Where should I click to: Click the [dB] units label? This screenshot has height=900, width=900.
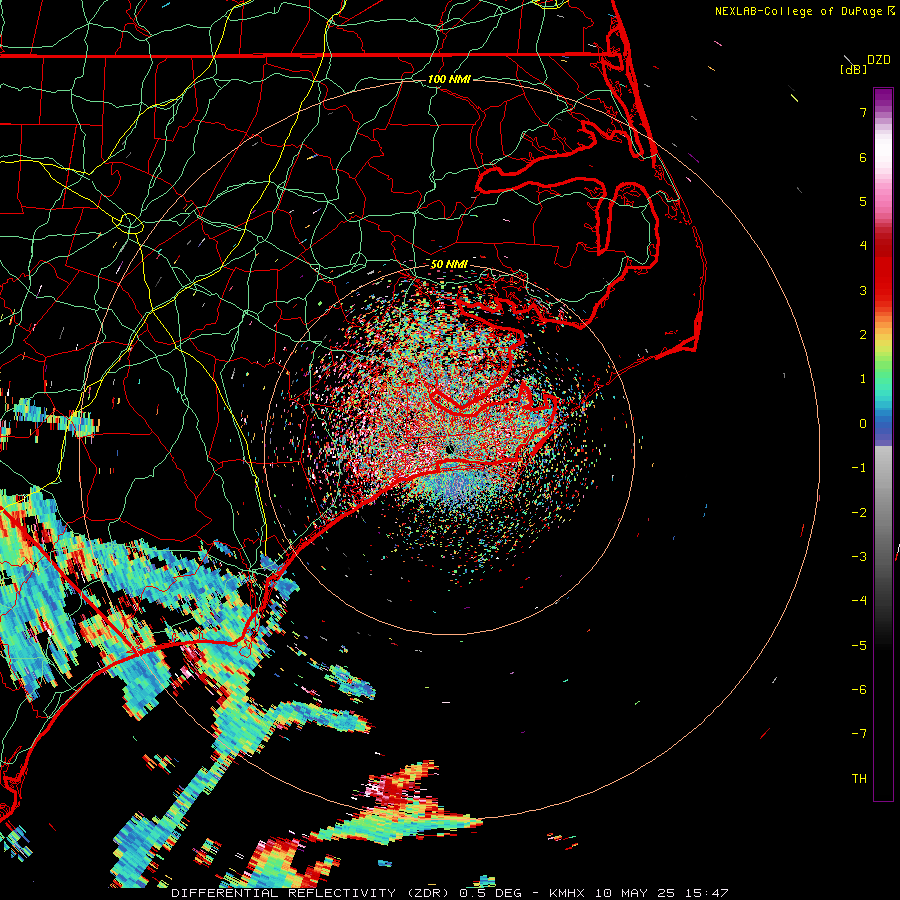[854, 69]
